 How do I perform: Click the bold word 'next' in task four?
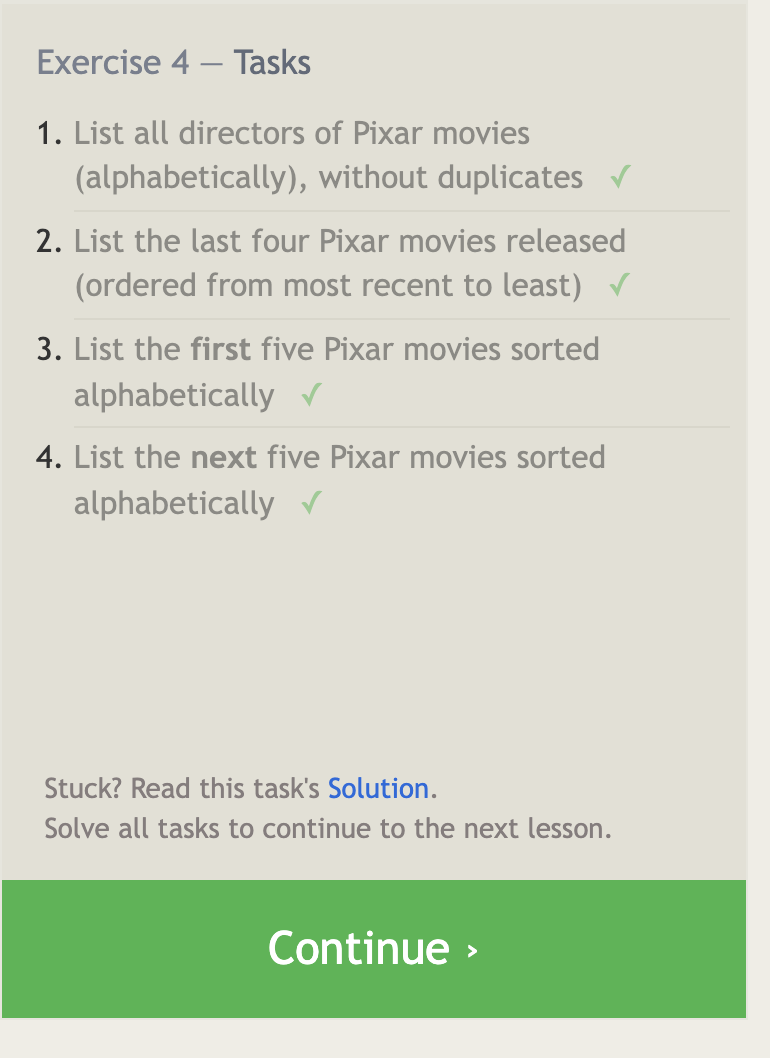click(224, 458)
